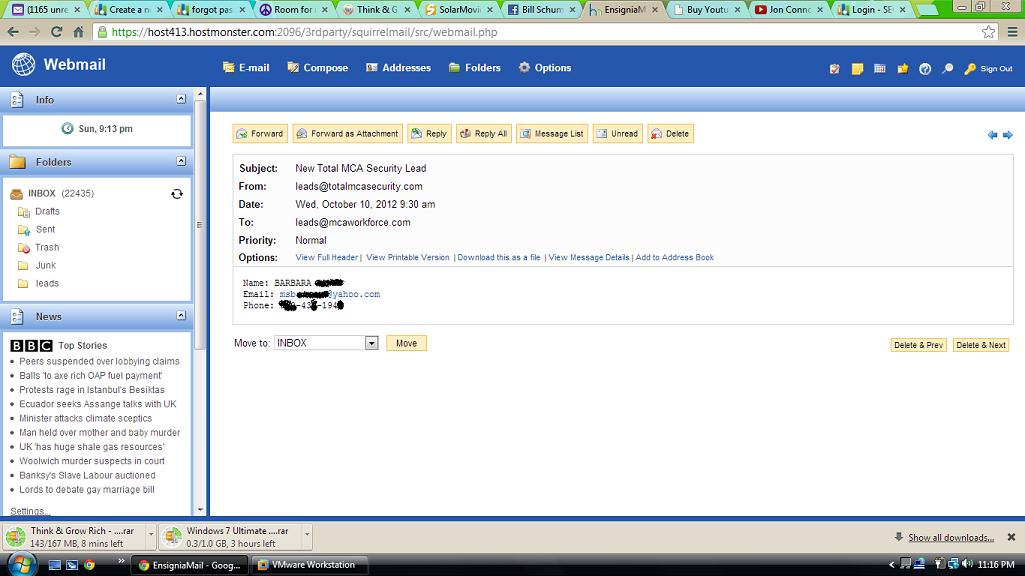Viewport: 1025px width, 576px height.
Task: Open the notes sticky icon in header
Action: click(857, 69)
